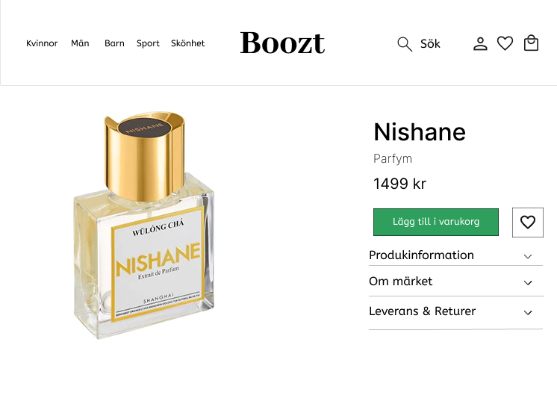Click the Sök search field text
The width and height of the screenshot is (557, 398).
click(430, 44)
